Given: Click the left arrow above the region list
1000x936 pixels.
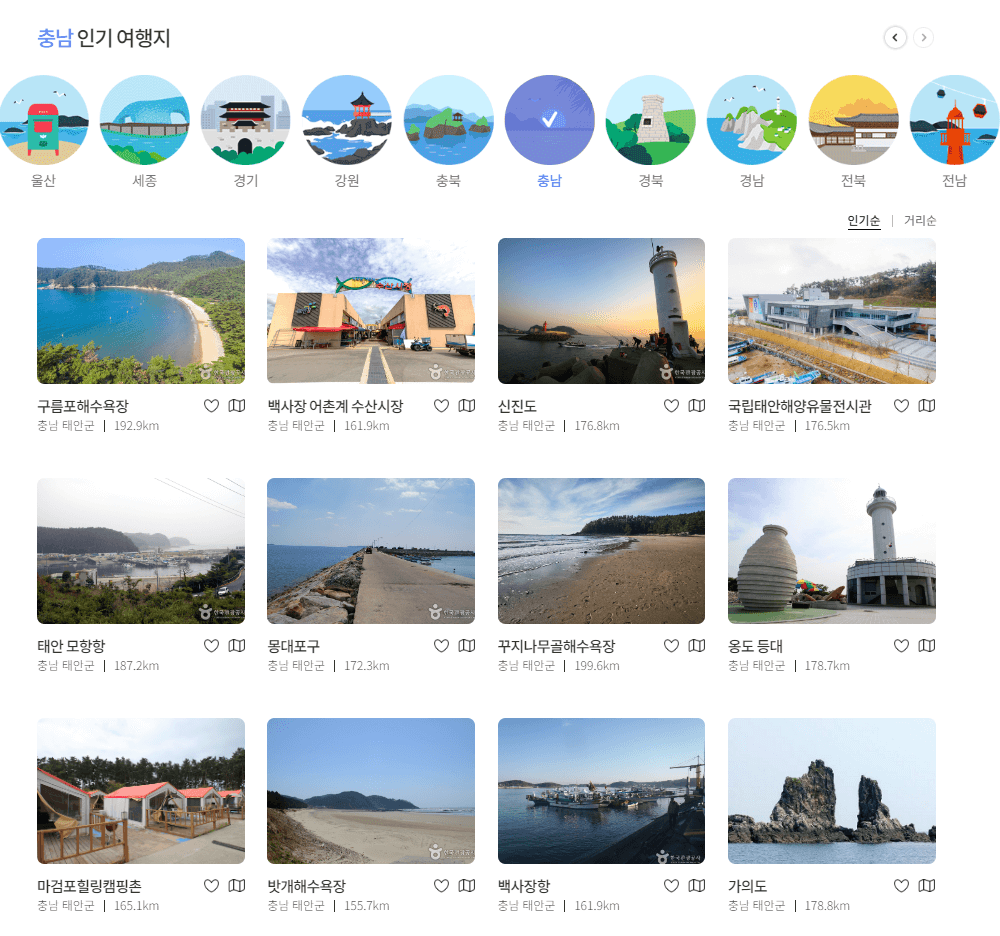Looking at the screenshot, I should pos(895,37).
